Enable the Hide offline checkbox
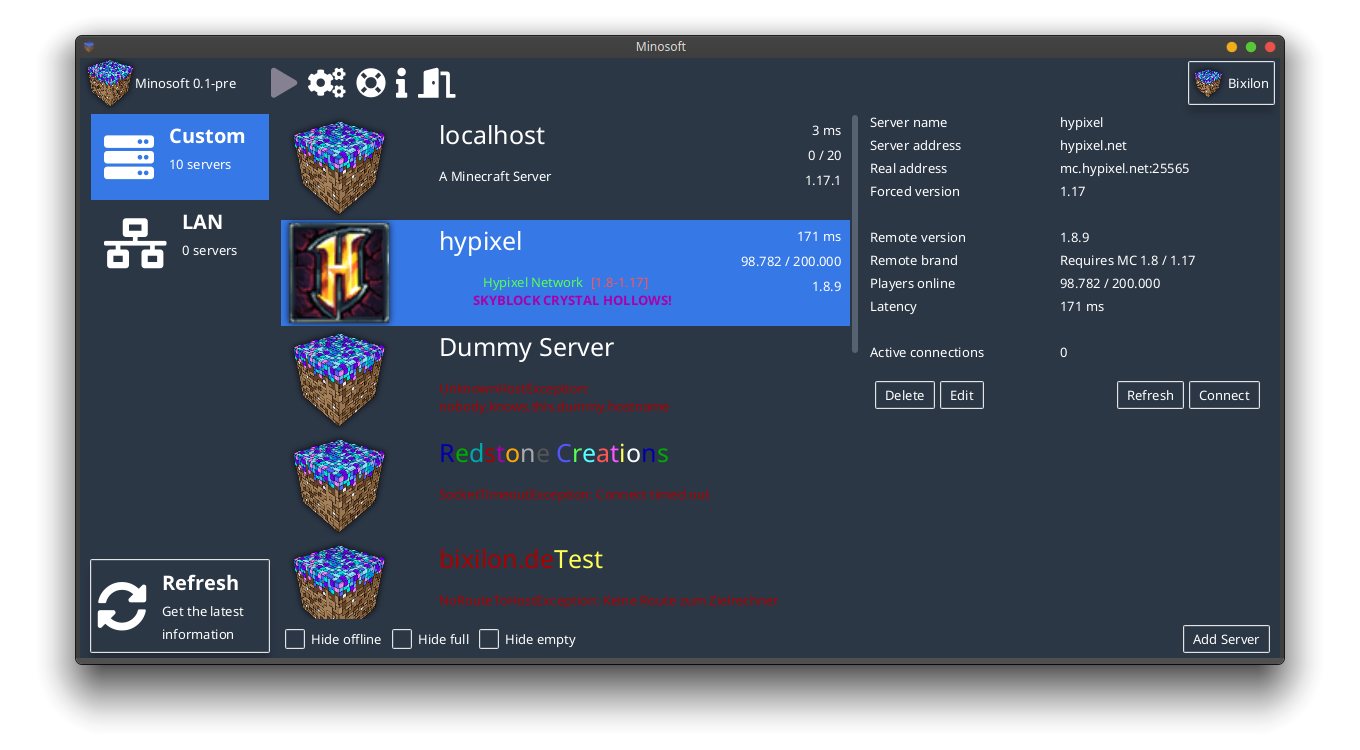This screenshot has width=1360, height=750. click(x=295, y=639)
